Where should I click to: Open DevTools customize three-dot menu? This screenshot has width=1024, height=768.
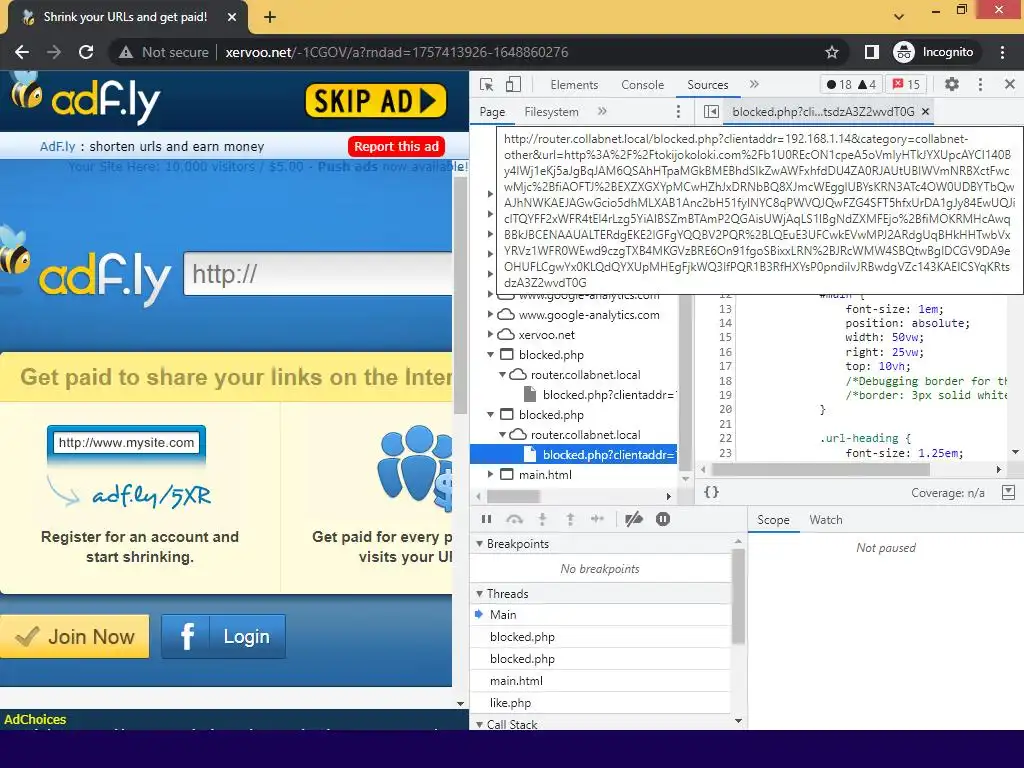(980, 84)
